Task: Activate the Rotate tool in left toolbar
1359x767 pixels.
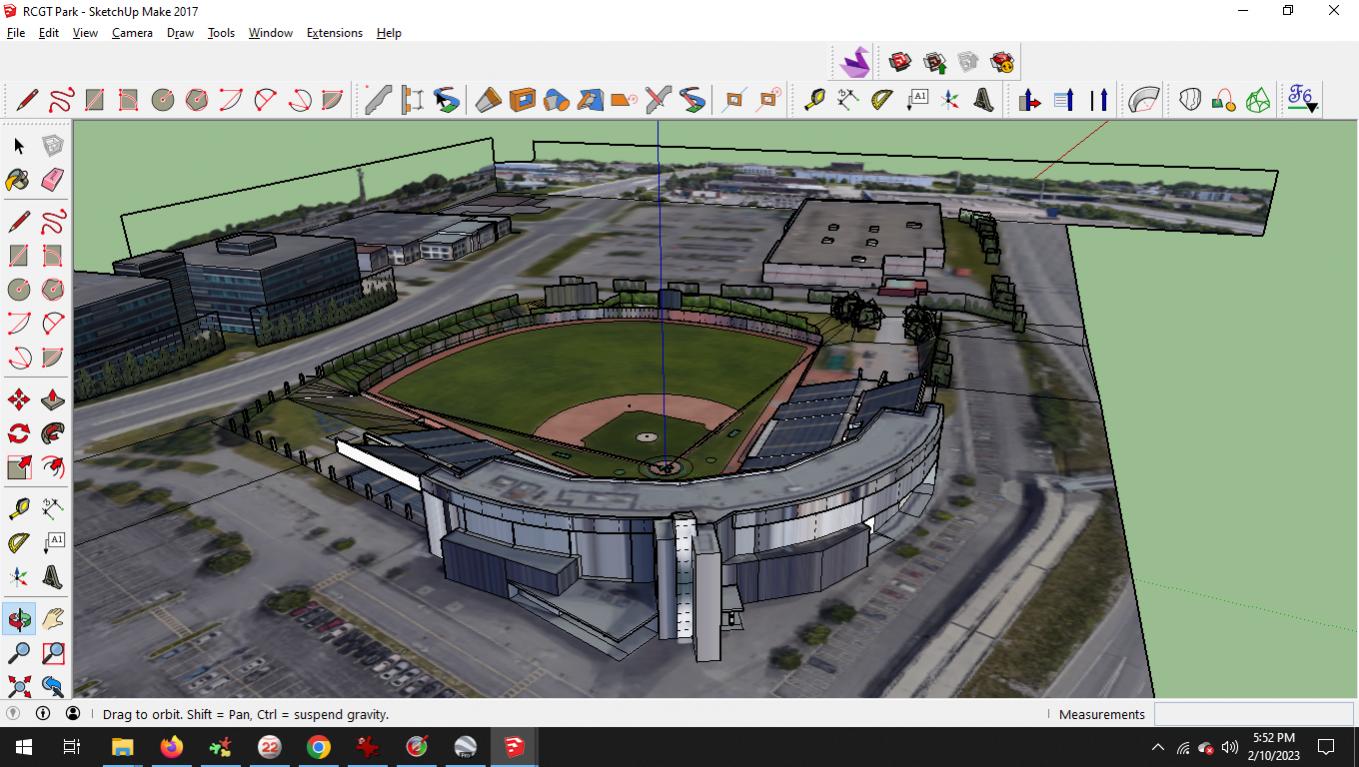Action: coord(18,434)
